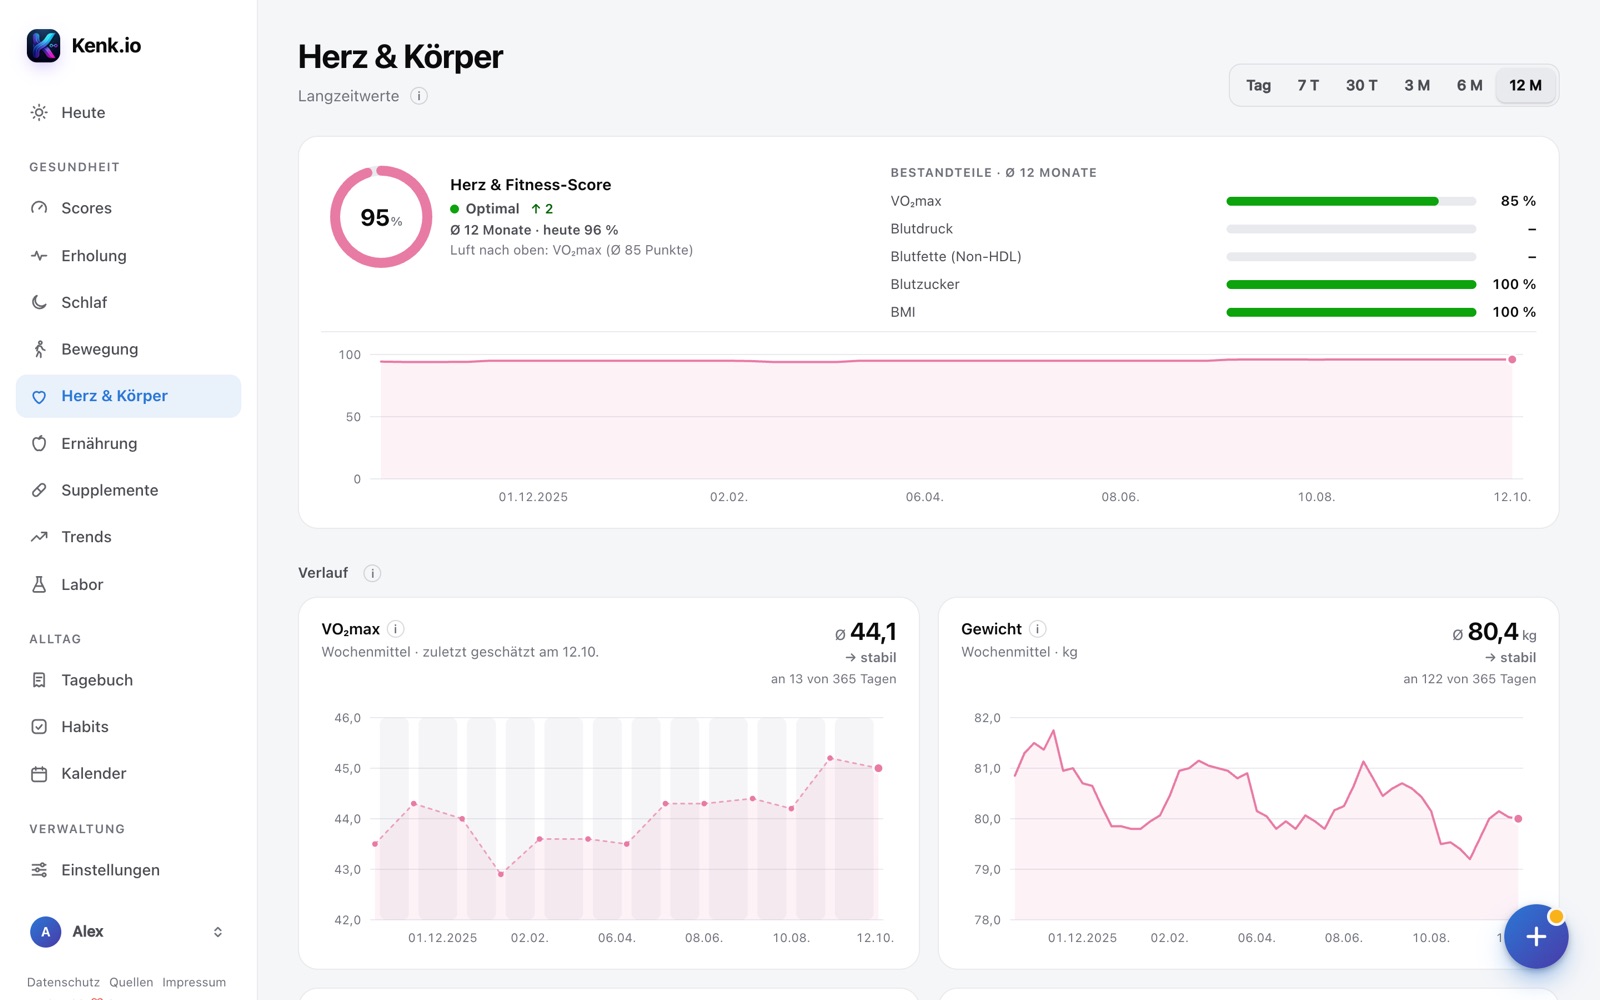Click "an 122 von 365 Tagen" text
1600x1000 pixels.
coord(1469,679)
